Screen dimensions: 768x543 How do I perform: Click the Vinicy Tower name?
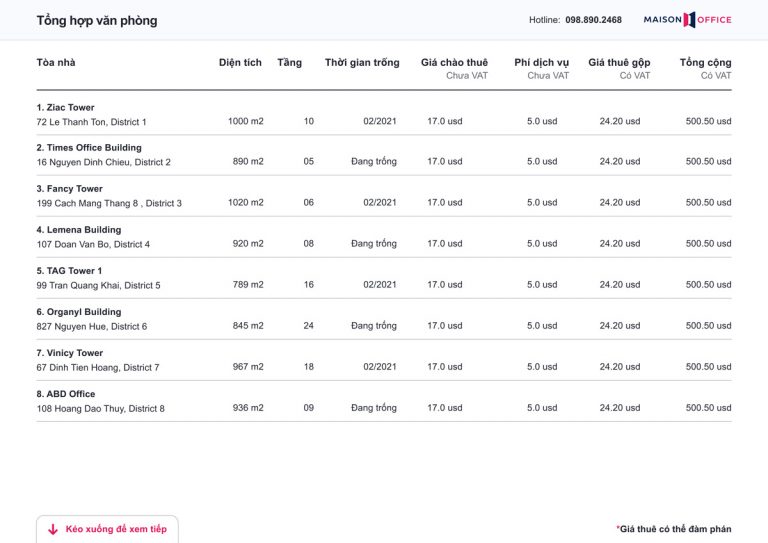pos(69,353)
